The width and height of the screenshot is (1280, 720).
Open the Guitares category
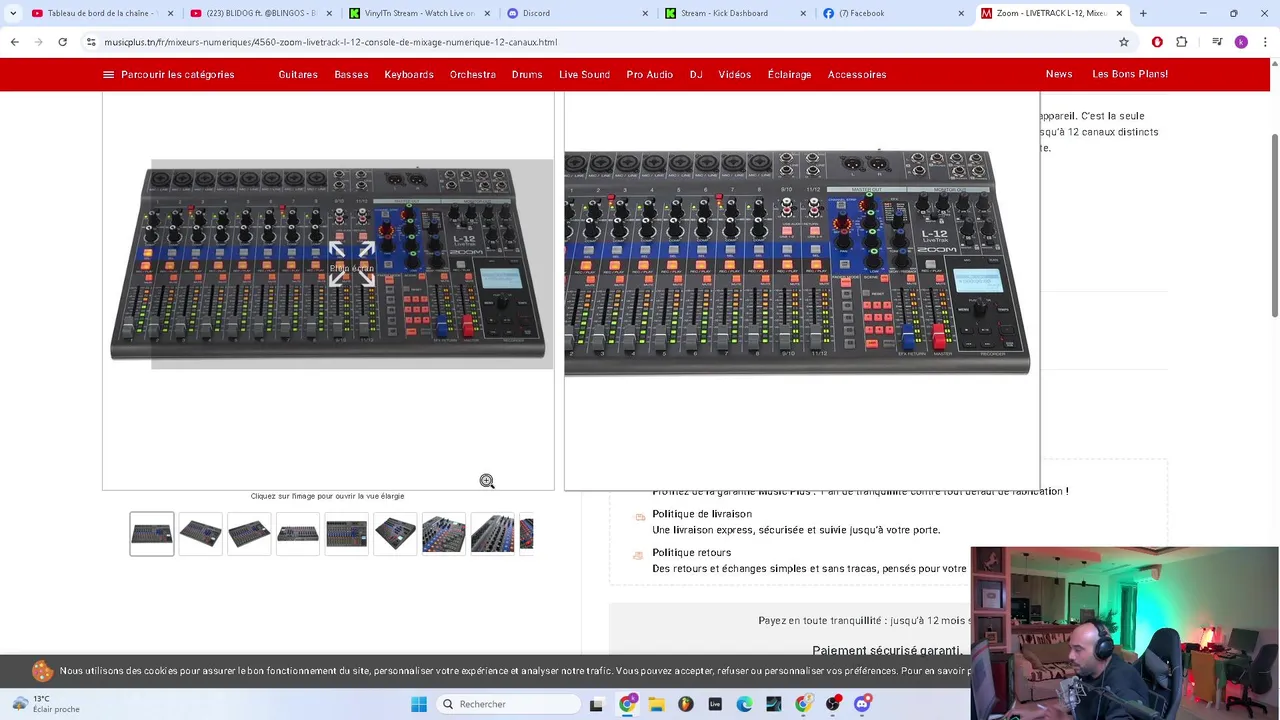[x=298, y=74]
